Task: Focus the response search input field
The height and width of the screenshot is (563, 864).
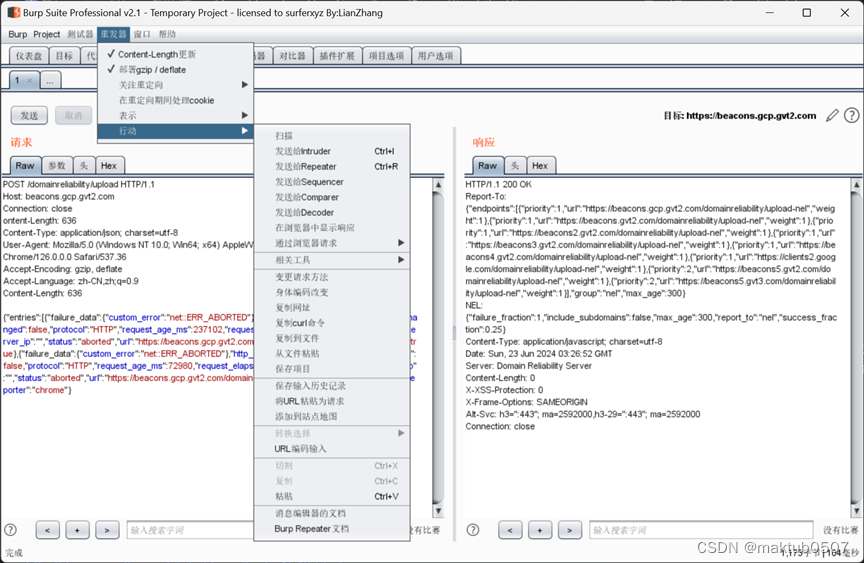Action: (701, 530)
